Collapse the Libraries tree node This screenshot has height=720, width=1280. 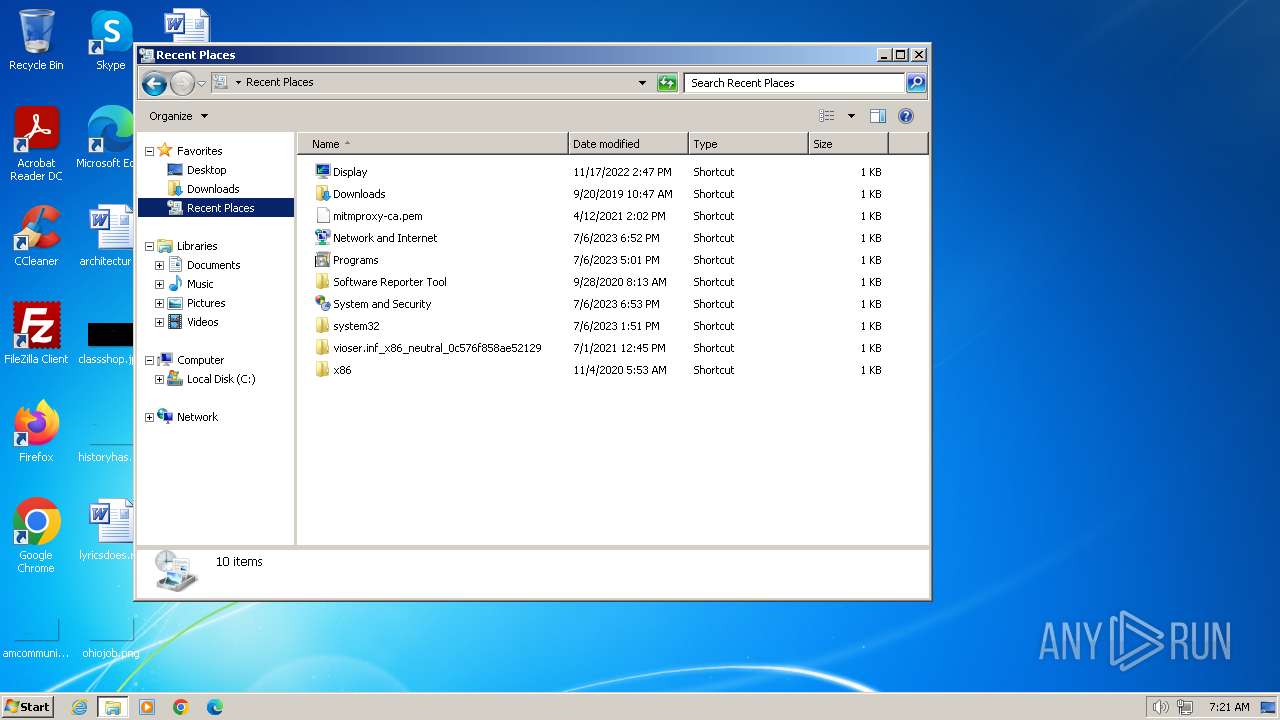[149, 246]
